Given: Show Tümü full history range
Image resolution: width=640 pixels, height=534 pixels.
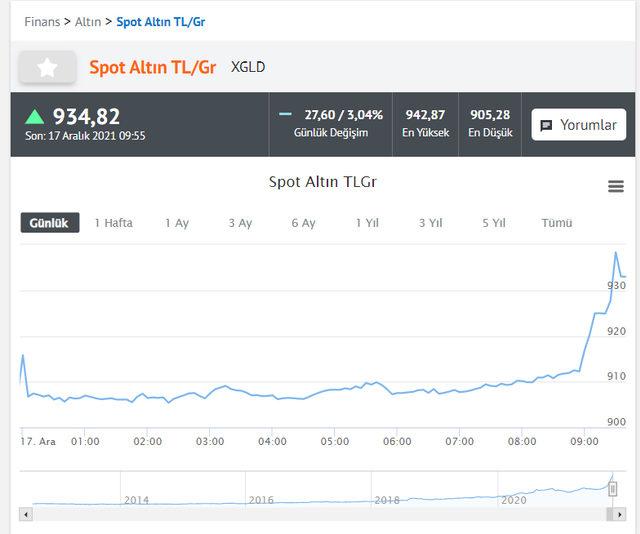Looking at the screenshot, I should (557, 223).
